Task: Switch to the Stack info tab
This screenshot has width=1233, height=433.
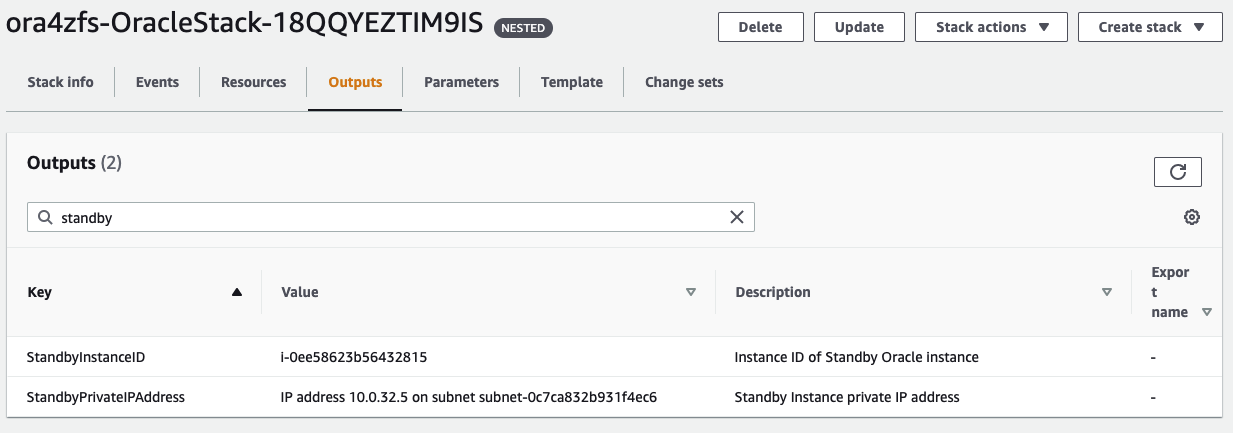Action: coord(60,82)
